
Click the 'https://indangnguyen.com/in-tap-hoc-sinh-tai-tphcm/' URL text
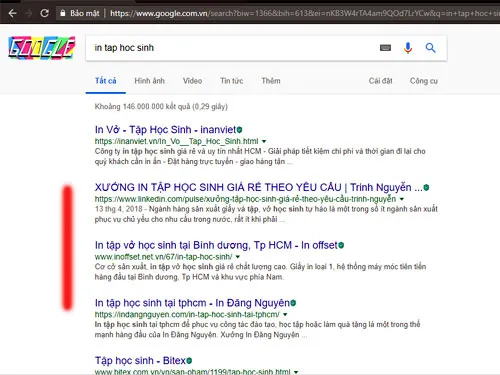pyautogui.click(x=187, y=314)
